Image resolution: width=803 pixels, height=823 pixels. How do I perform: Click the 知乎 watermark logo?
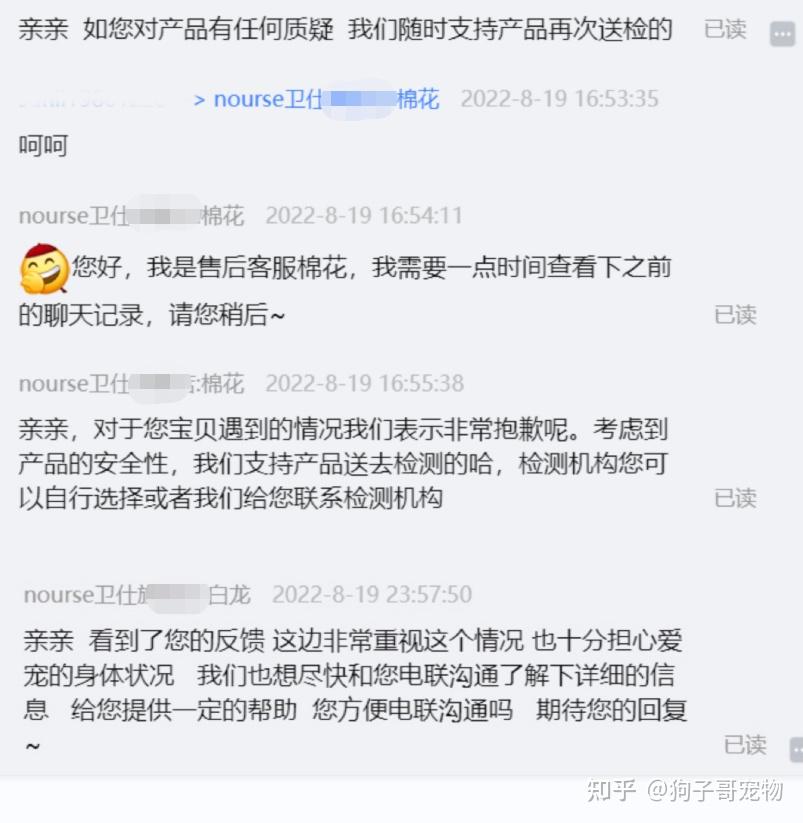click(x=611, y=790)
